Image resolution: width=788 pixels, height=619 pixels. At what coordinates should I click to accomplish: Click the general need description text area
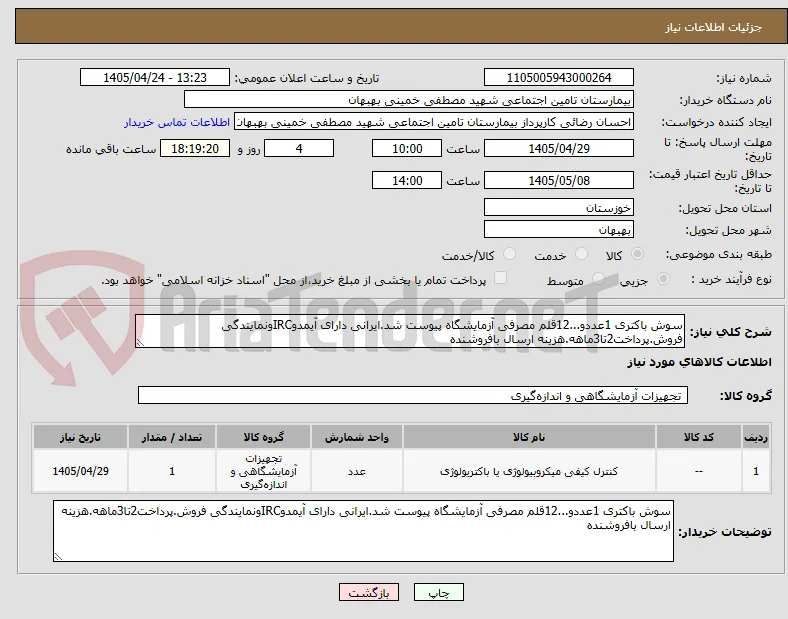pyautogui.click(x=410, y=332)
